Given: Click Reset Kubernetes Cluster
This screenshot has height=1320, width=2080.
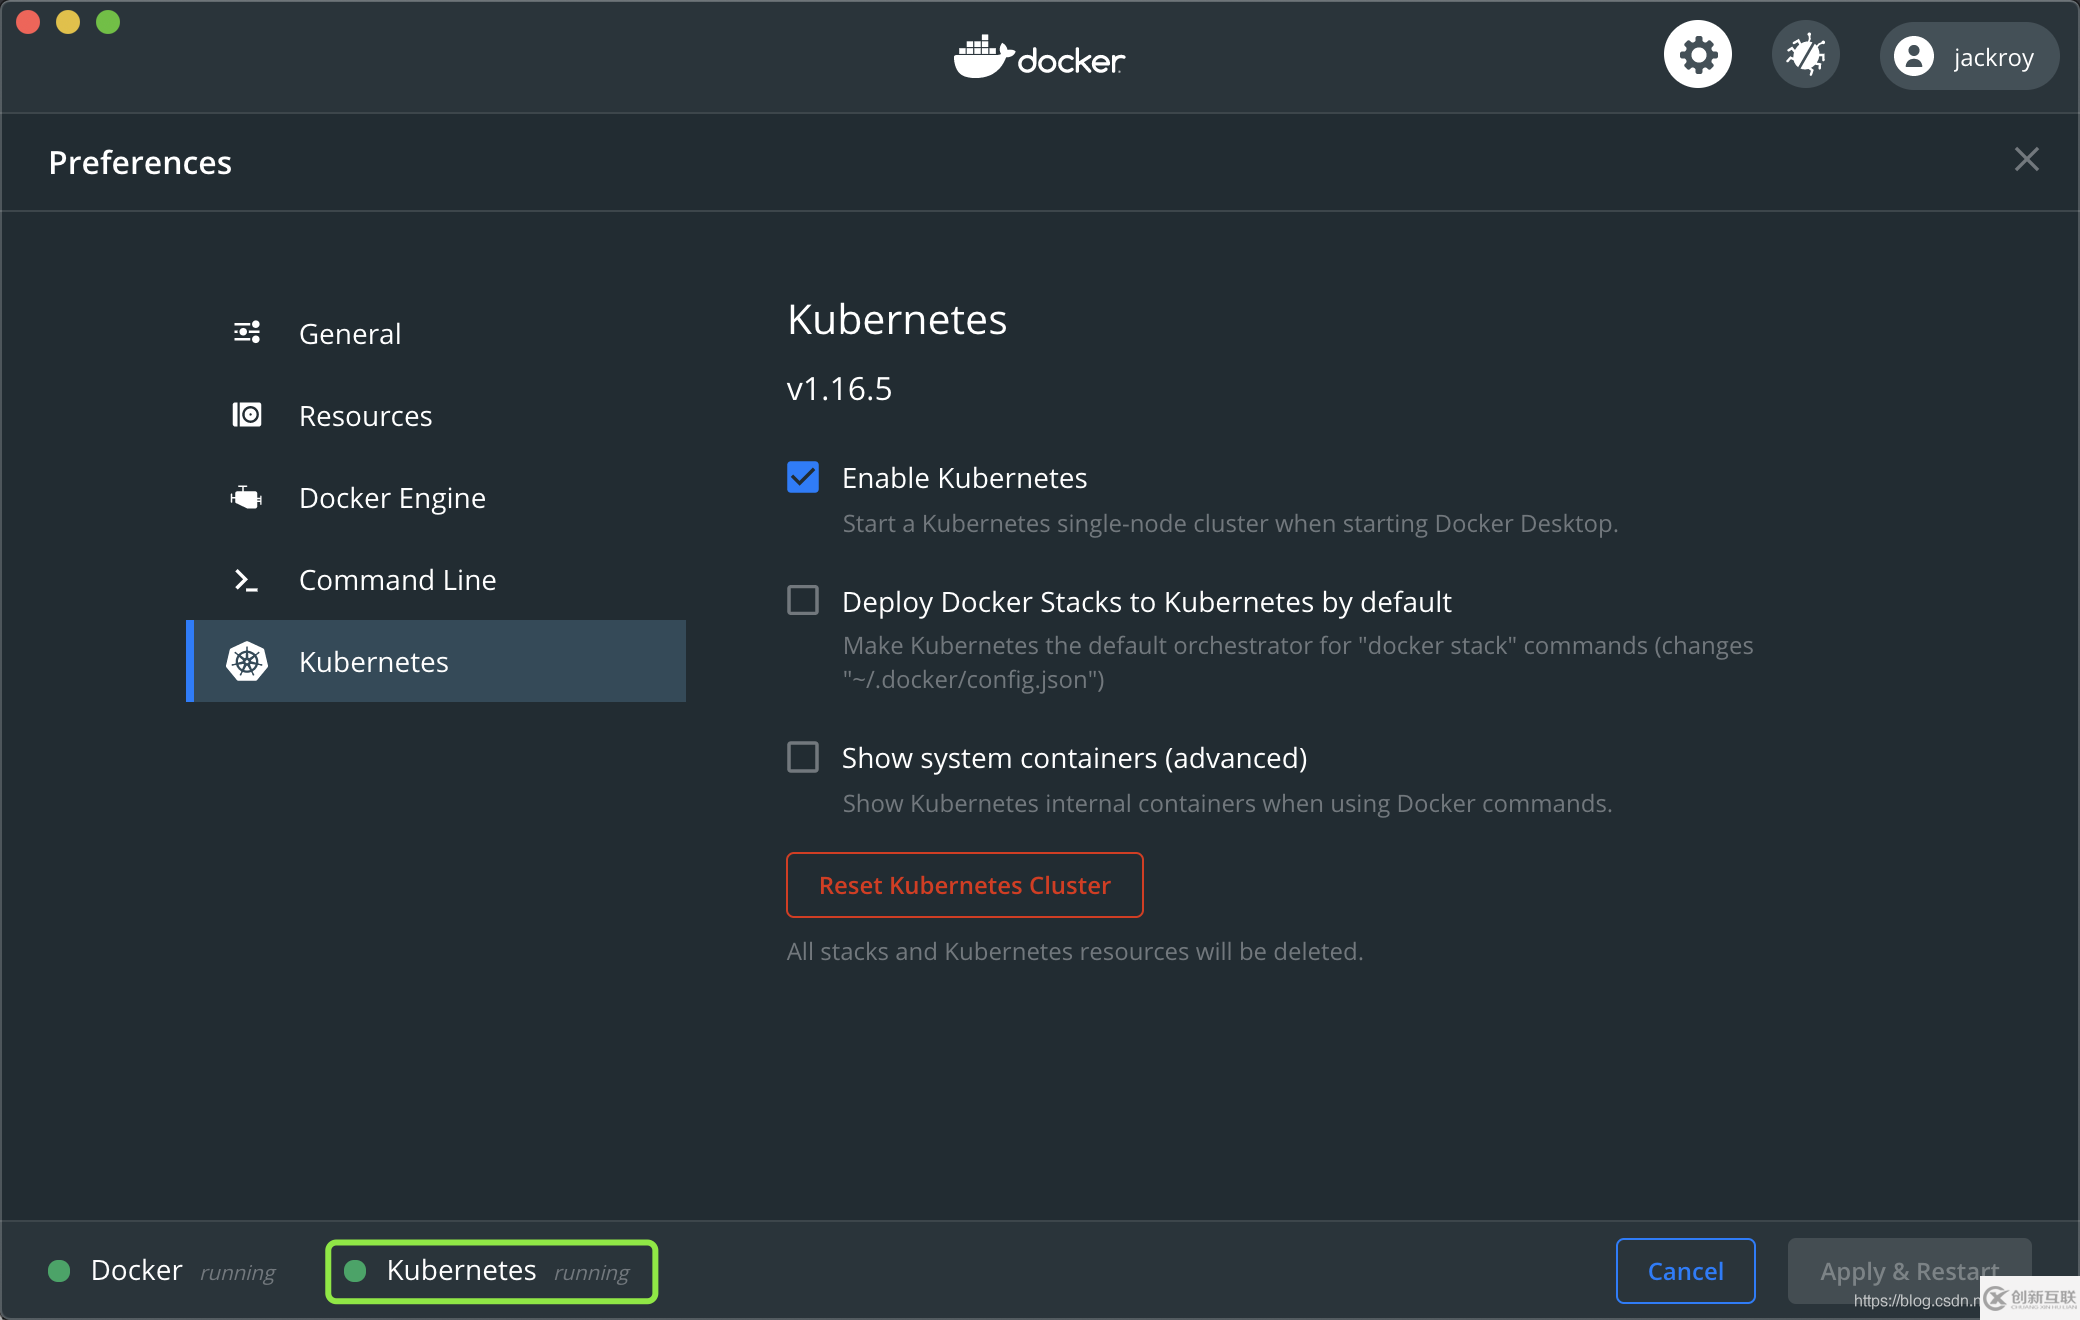Looking at the screenshot, I should 963,884.
